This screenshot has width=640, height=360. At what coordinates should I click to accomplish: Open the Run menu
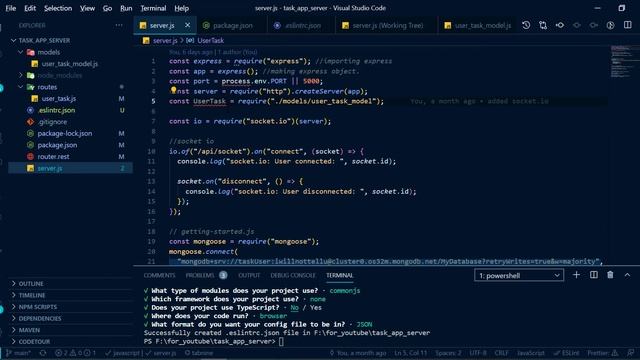(126, 8)
